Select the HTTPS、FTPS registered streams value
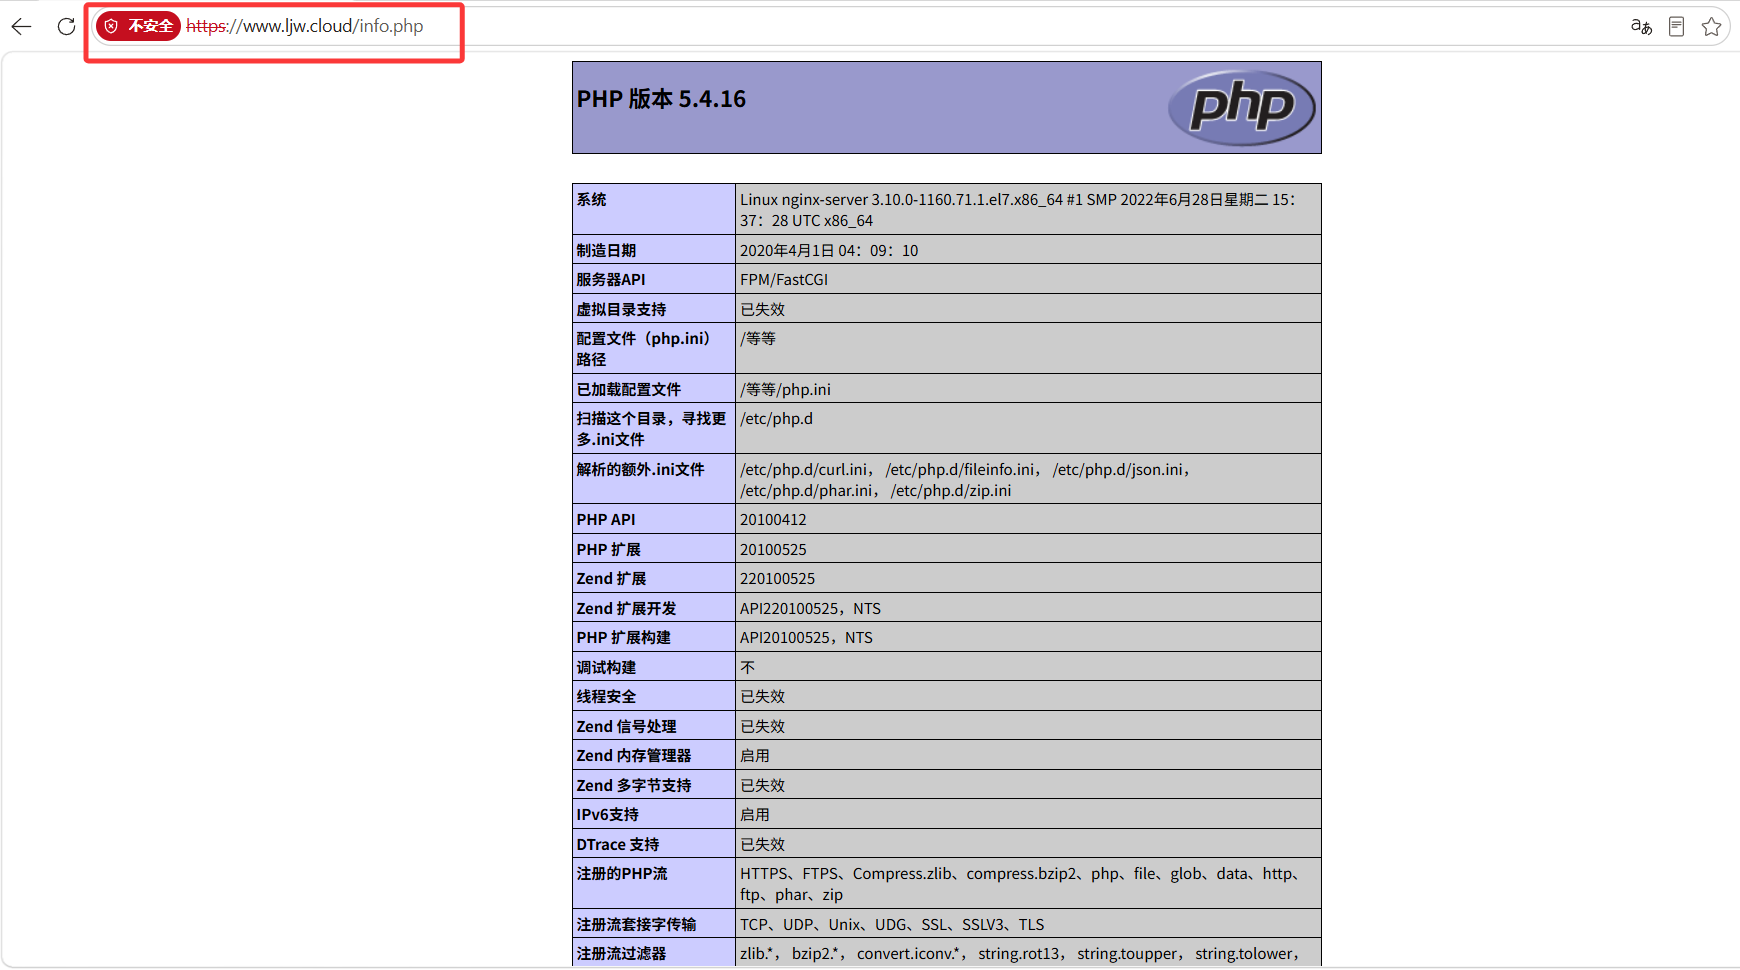Screen dimensions: 1740x970 [x=1022, y=884]
